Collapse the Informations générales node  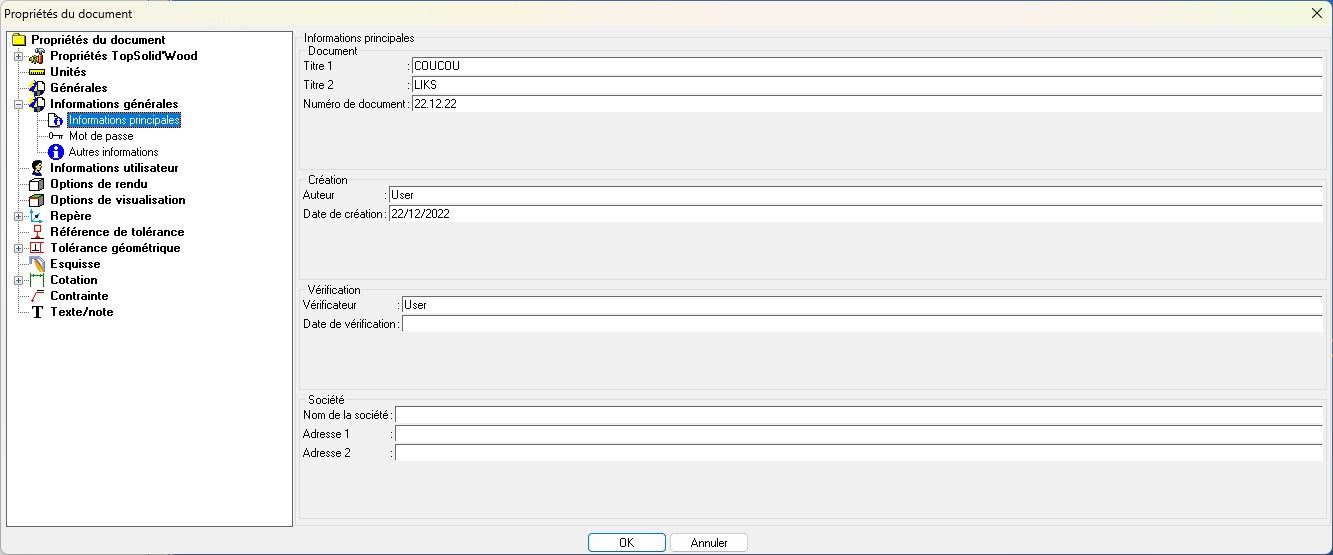pyautogui.click(x=18, y=104)
